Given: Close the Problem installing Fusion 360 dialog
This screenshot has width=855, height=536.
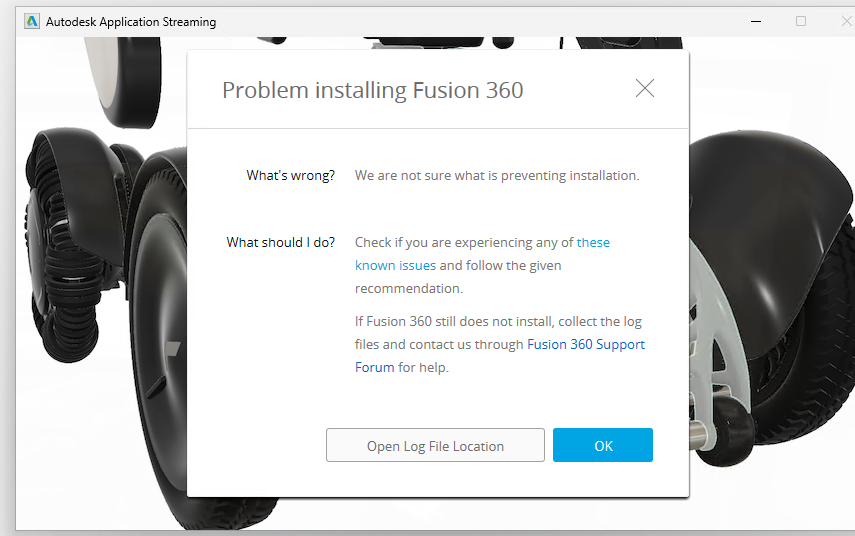Looking at the screenshot, I should point(645,88).
